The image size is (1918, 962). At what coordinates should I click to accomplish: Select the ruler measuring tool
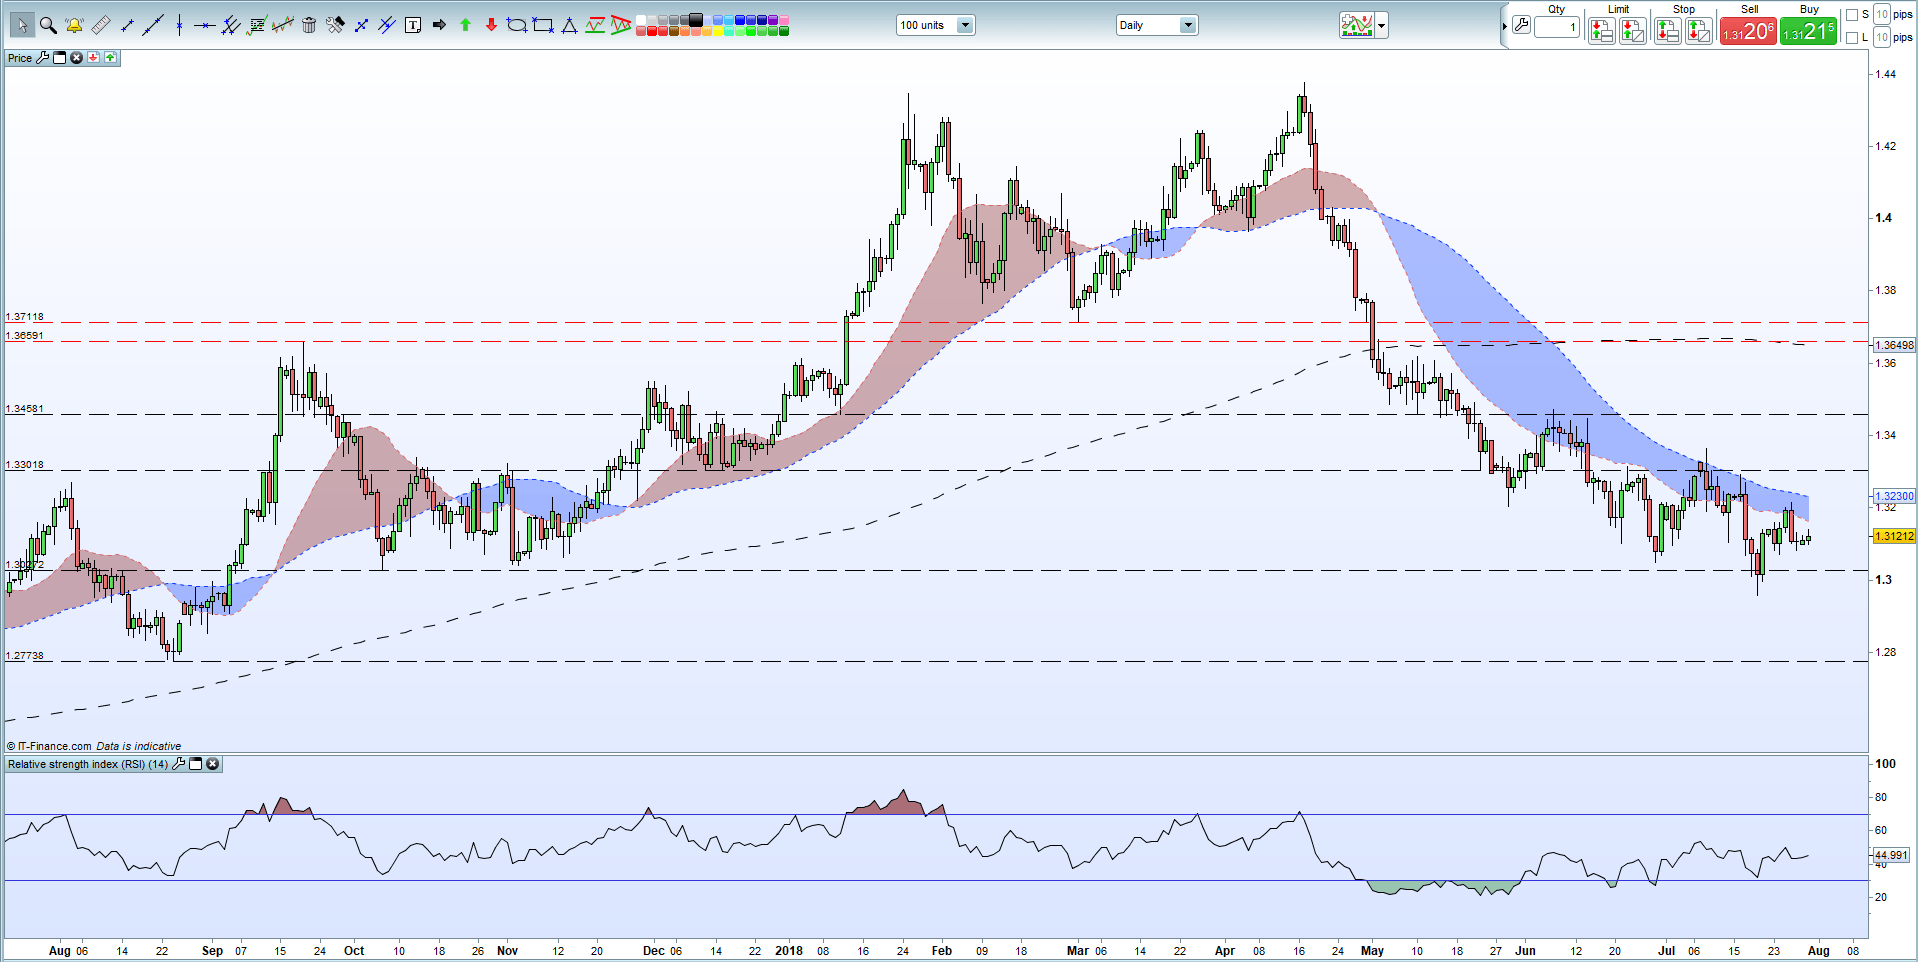click(100, 25)
